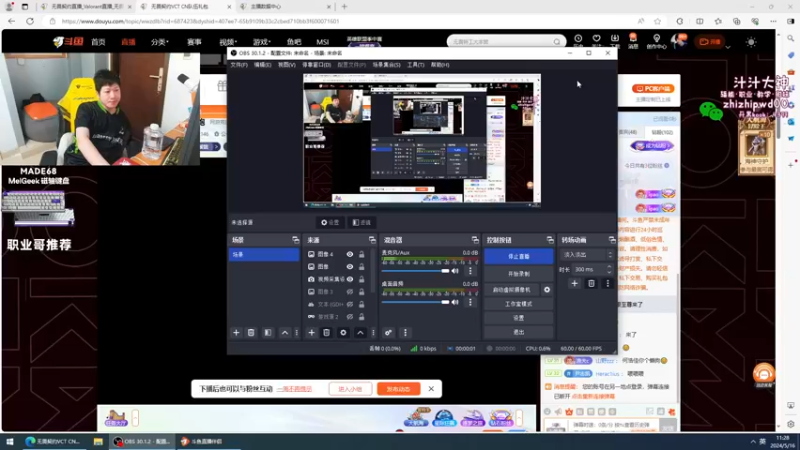
Task: Pop out the 控制按钮 dock panel icon
Action: 549,240
